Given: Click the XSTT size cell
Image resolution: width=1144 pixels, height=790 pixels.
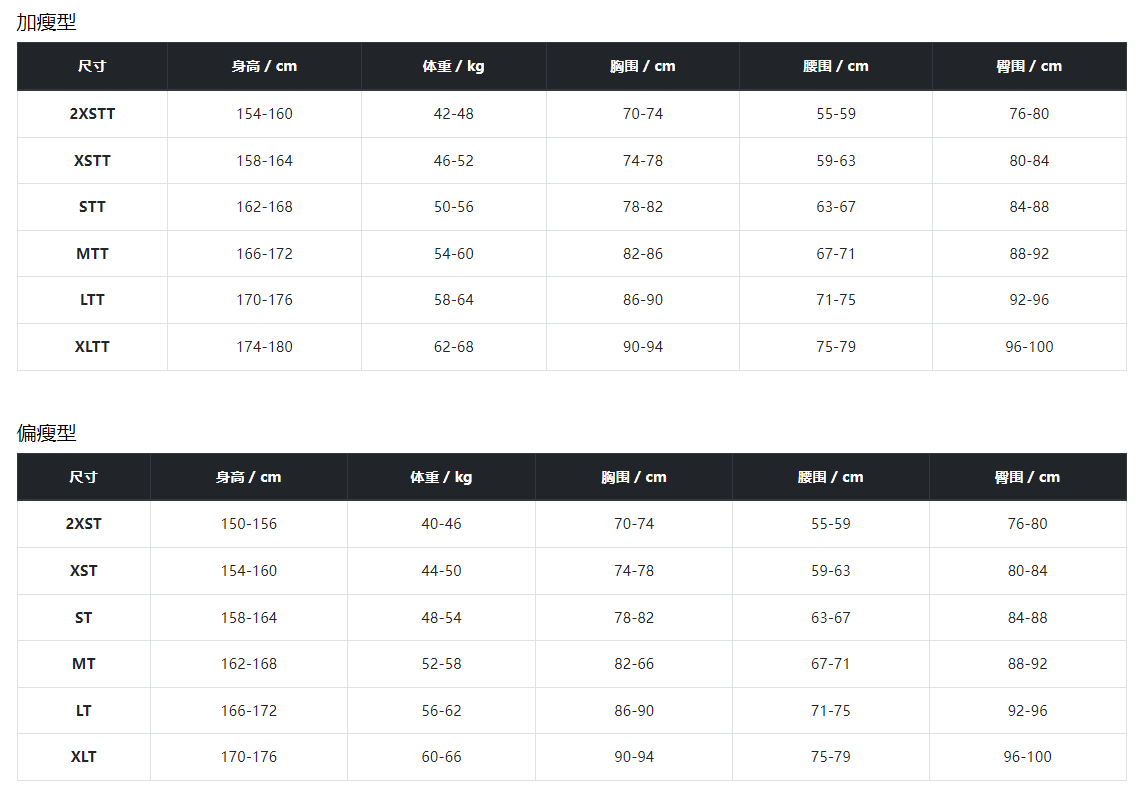Looking at the screenshot, I should coord(92,161).
